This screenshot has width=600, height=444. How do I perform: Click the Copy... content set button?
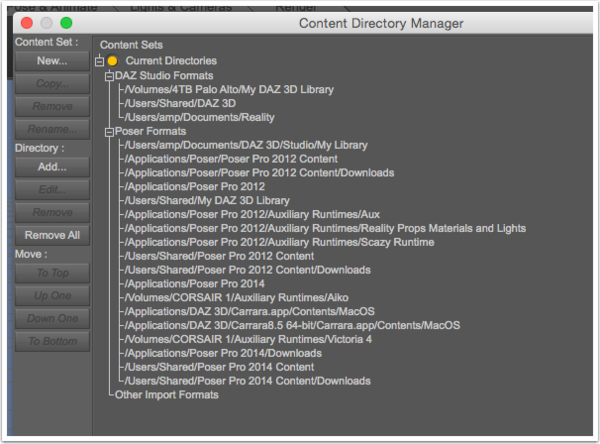tap(52, 83)
